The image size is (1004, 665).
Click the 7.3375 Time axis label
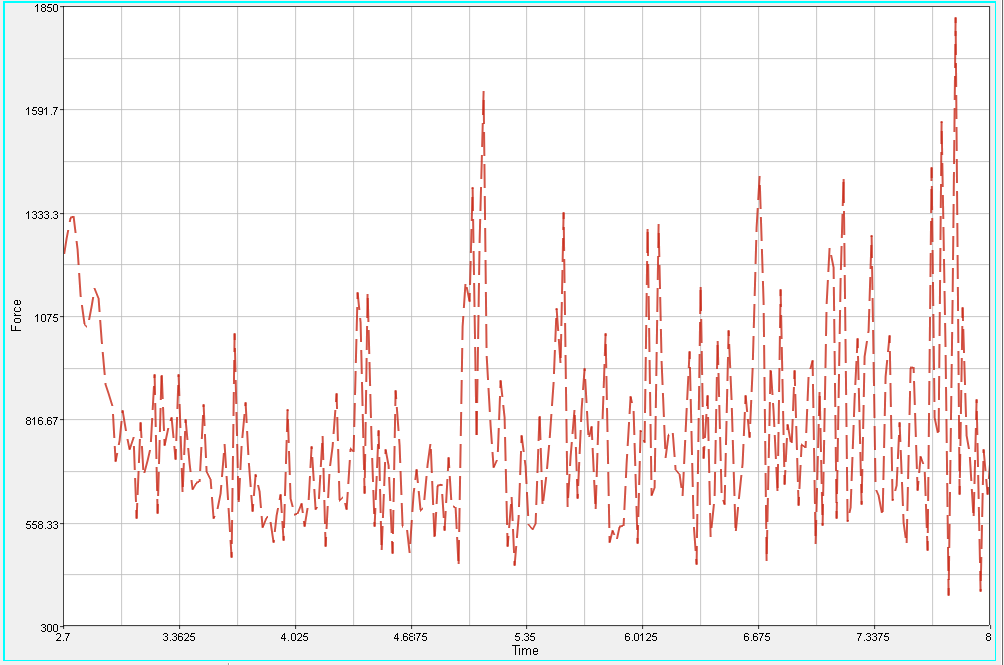873,637
